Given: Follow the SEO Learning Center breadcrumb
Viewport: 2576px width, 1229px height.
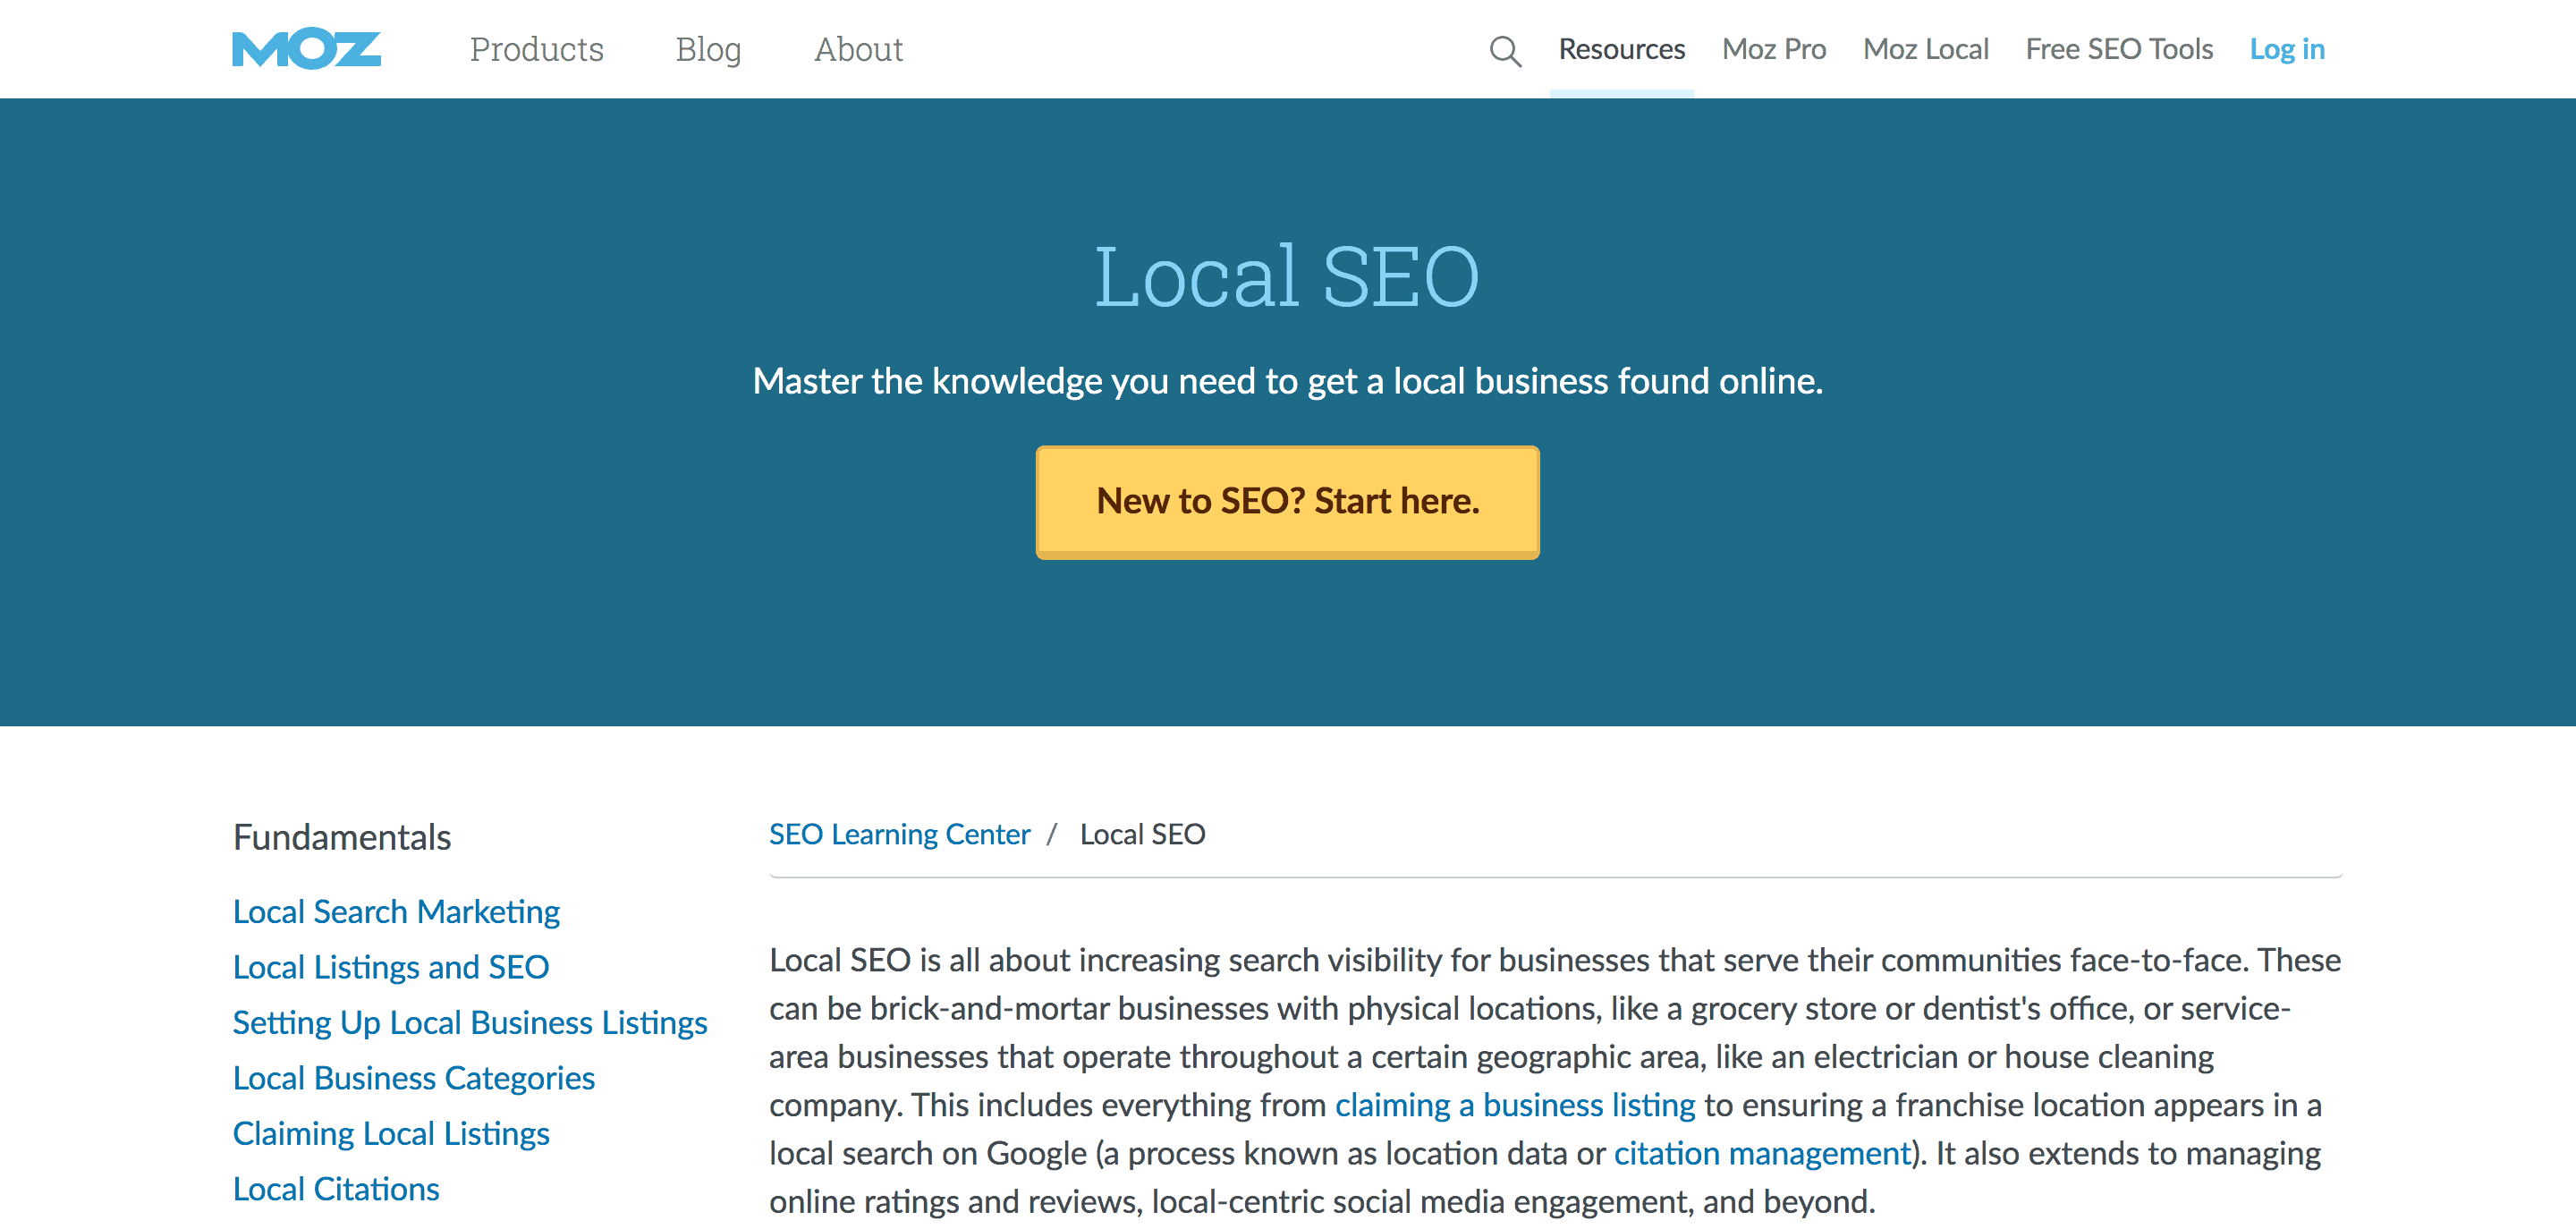Looking at the screenshot, I should point(899,834).
